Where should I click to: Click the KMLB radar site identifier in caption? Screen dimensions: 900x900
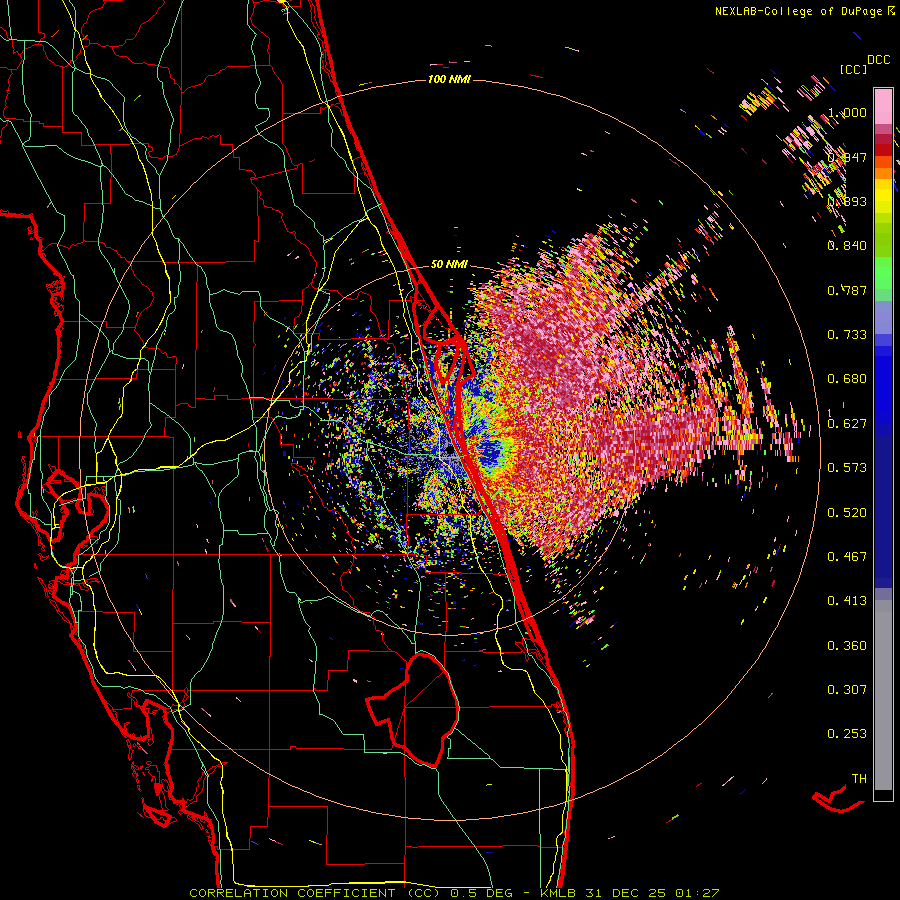pyautogui.click(x=557, y=893)
